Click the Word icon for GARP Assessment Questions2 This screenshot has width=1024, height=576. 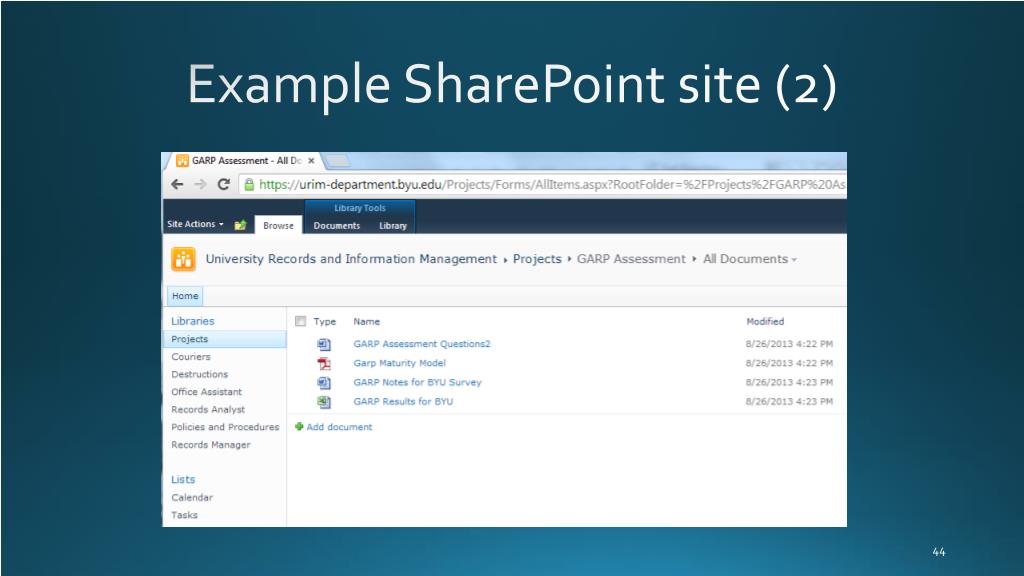pyautogui.click(x=324, y=344)
